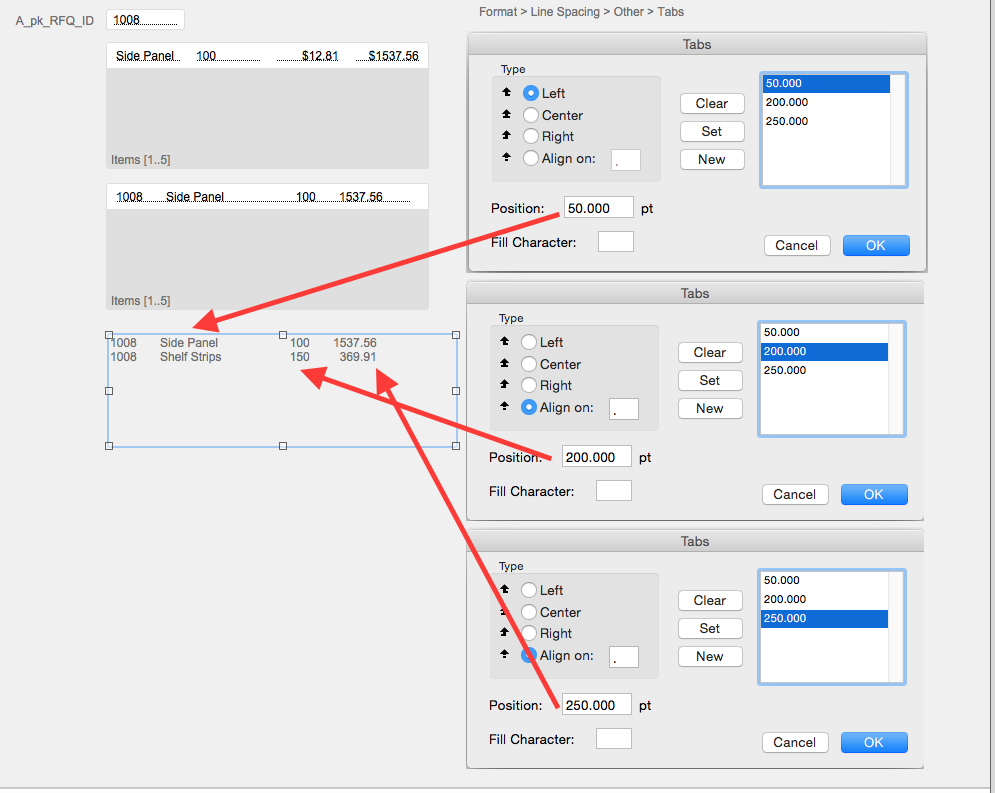Click Fill Character field in middle dialog
The image size is (995, 793).
[614, 490]
